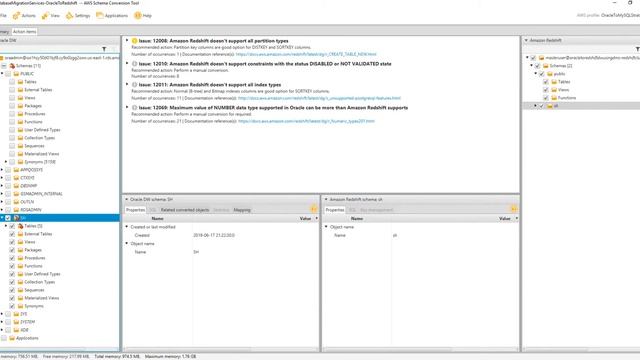Click the Redshift Functions folder icon
This screenshot has width=640, height=360.
pos(554,98)
